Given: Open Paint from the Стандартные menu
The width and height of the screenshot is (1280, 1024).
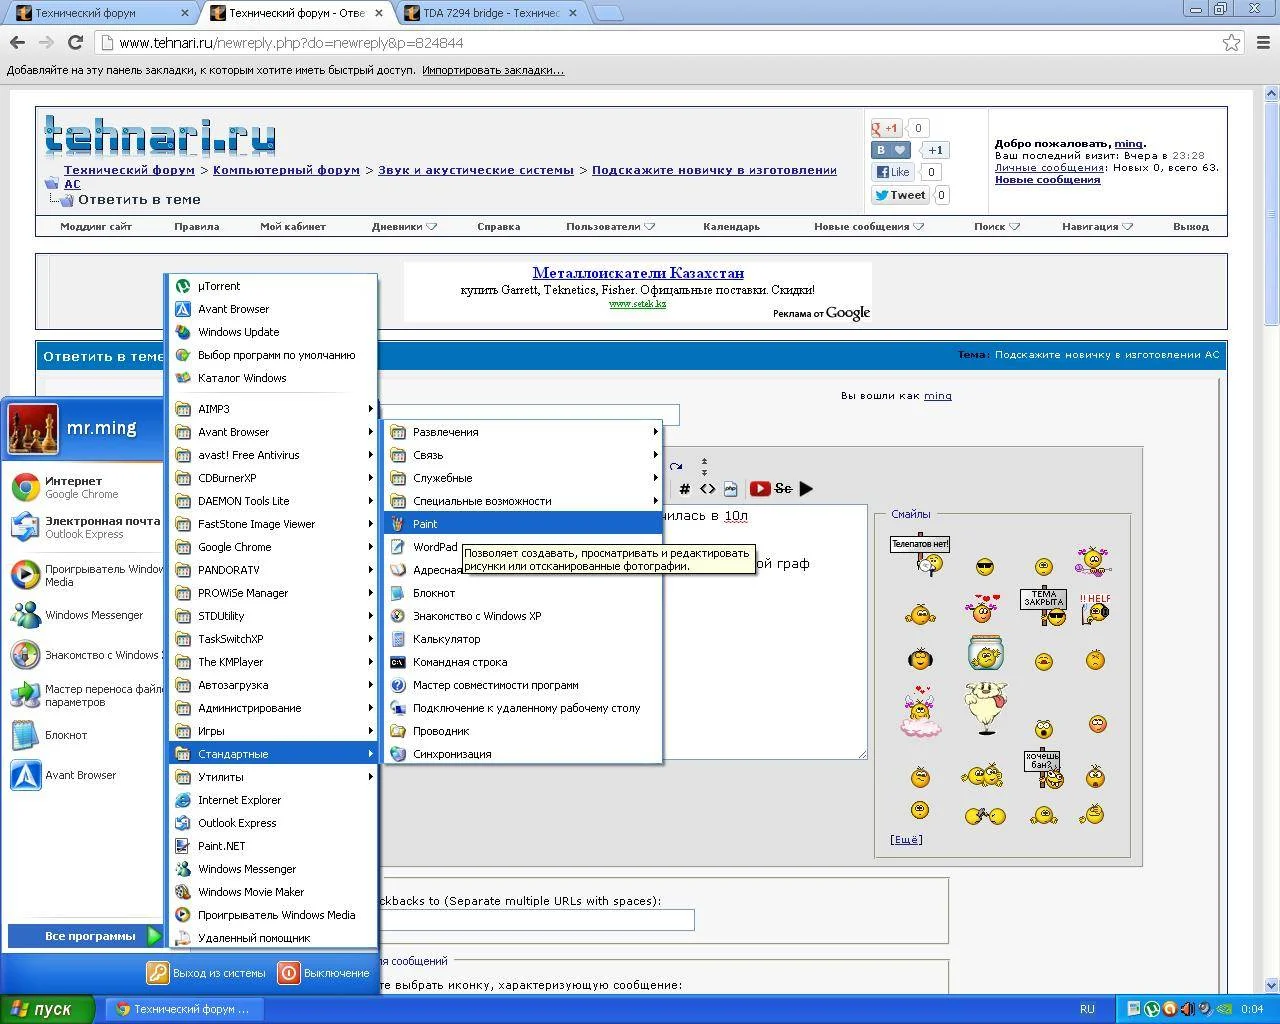Looking at the screenshot, I should tap(425, 524).
